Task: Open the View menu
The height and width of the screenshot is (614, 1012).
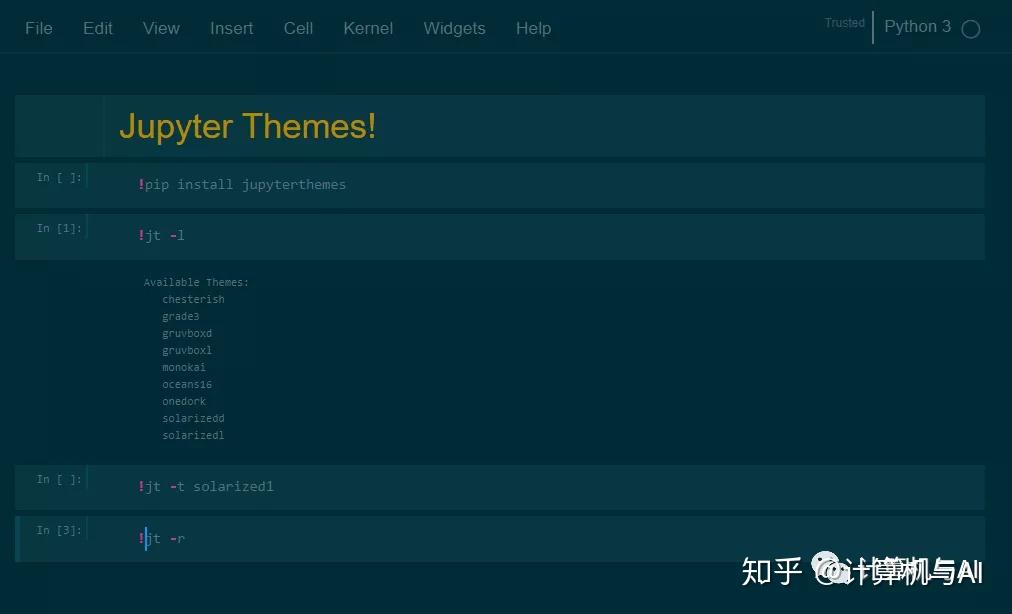Action: [x=160, y=28]
